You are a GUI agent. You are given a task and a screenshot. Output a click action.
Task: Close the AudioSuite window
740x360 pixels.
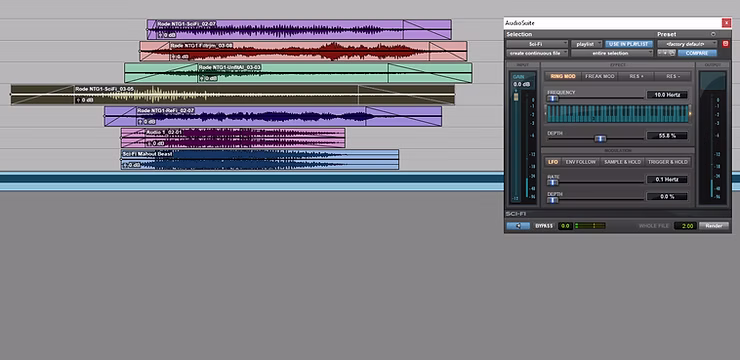[726, 23]
